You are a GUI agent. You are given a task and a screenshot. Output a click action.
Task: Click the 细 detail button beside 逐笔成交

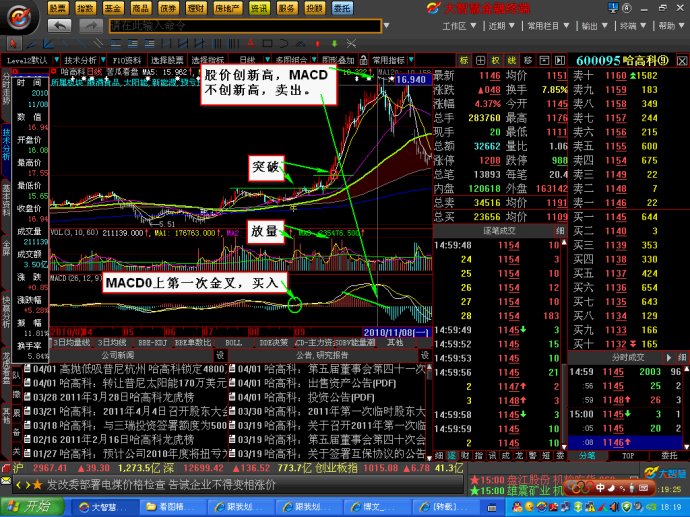click(560, 231)
